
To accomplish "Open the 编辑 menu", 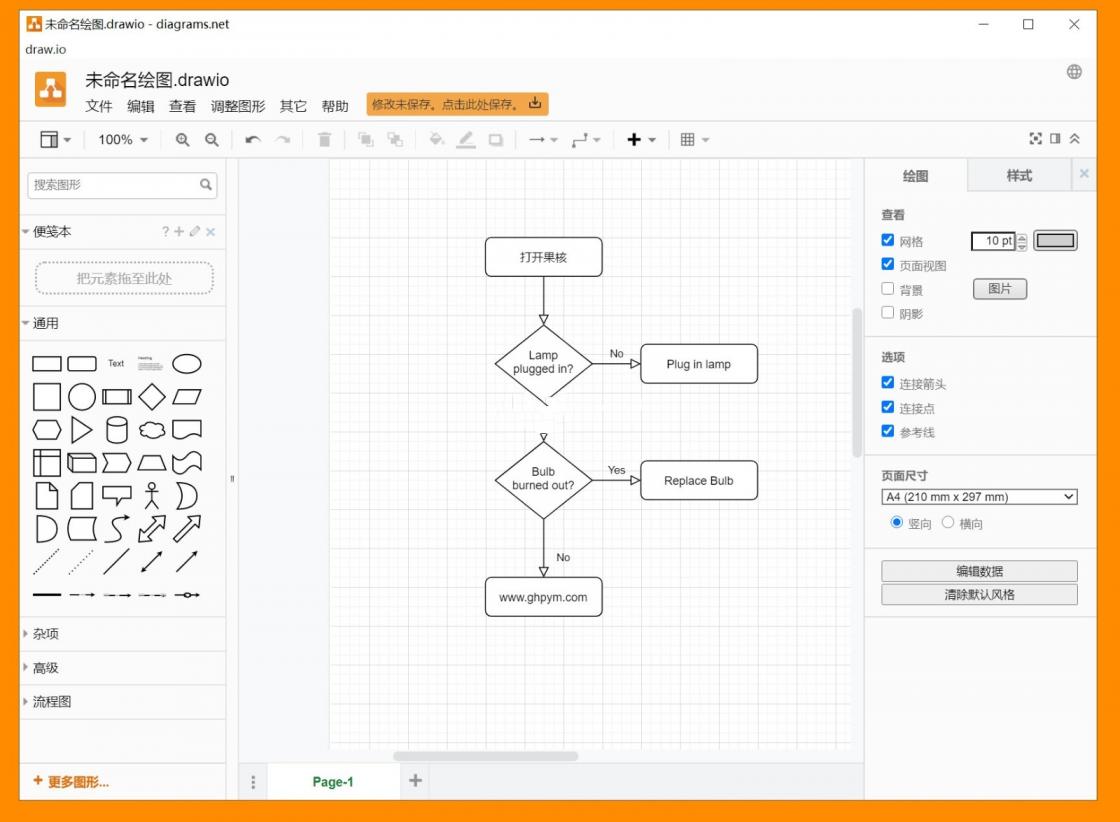I will 141,106.
